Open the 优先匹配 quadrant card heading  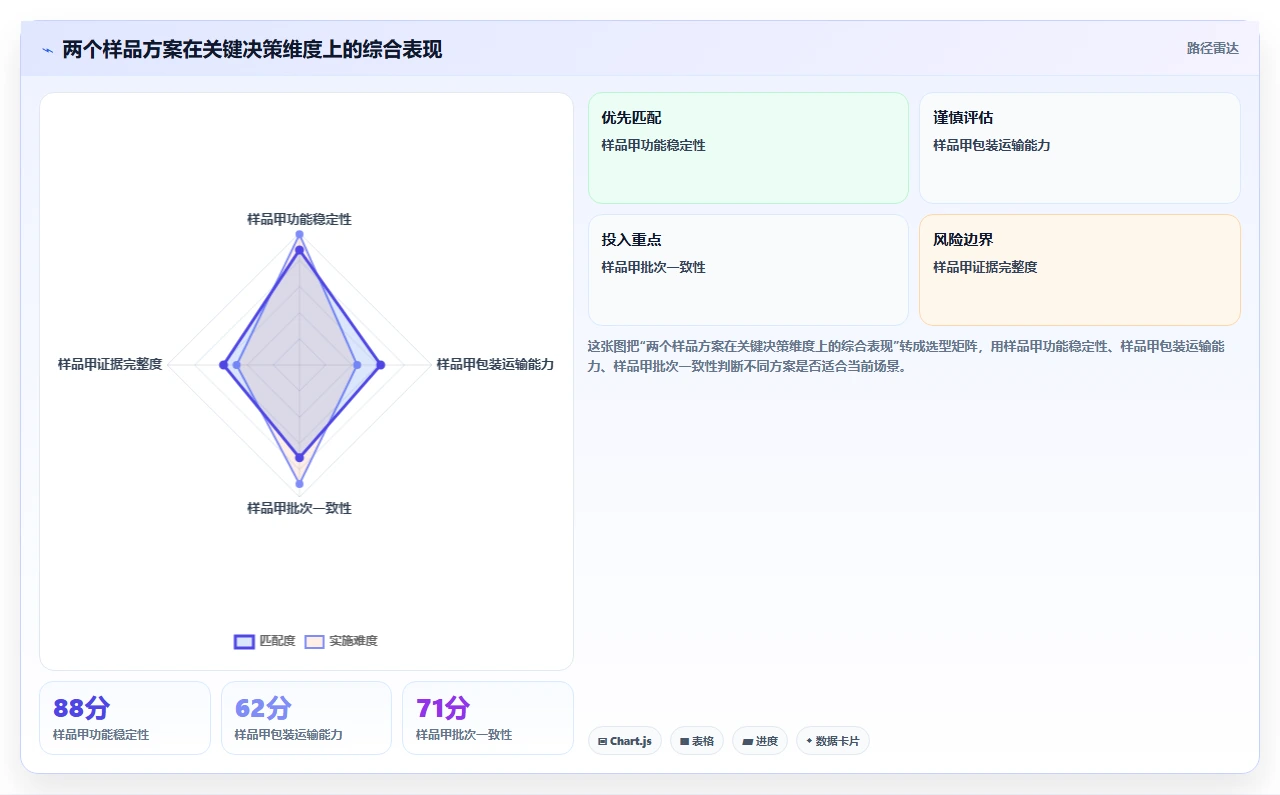pos(631,118)
